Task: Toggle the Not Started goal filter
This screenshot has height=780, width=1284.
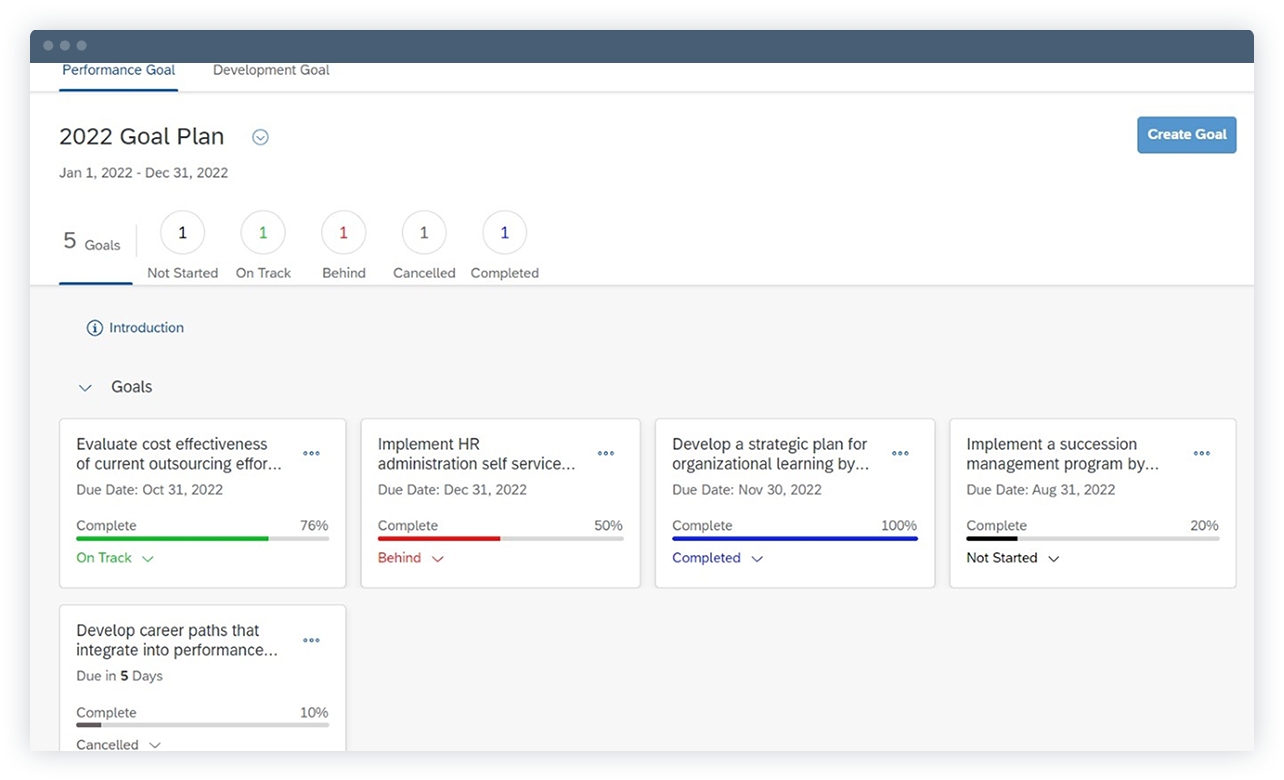Action: (x=182, y=232)
